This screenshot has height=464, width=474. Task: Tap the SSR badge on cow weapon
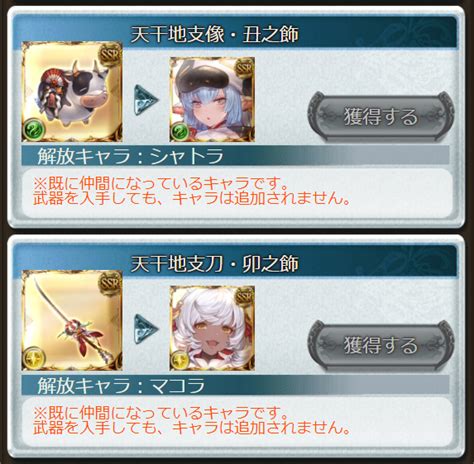tap(110, 55)
